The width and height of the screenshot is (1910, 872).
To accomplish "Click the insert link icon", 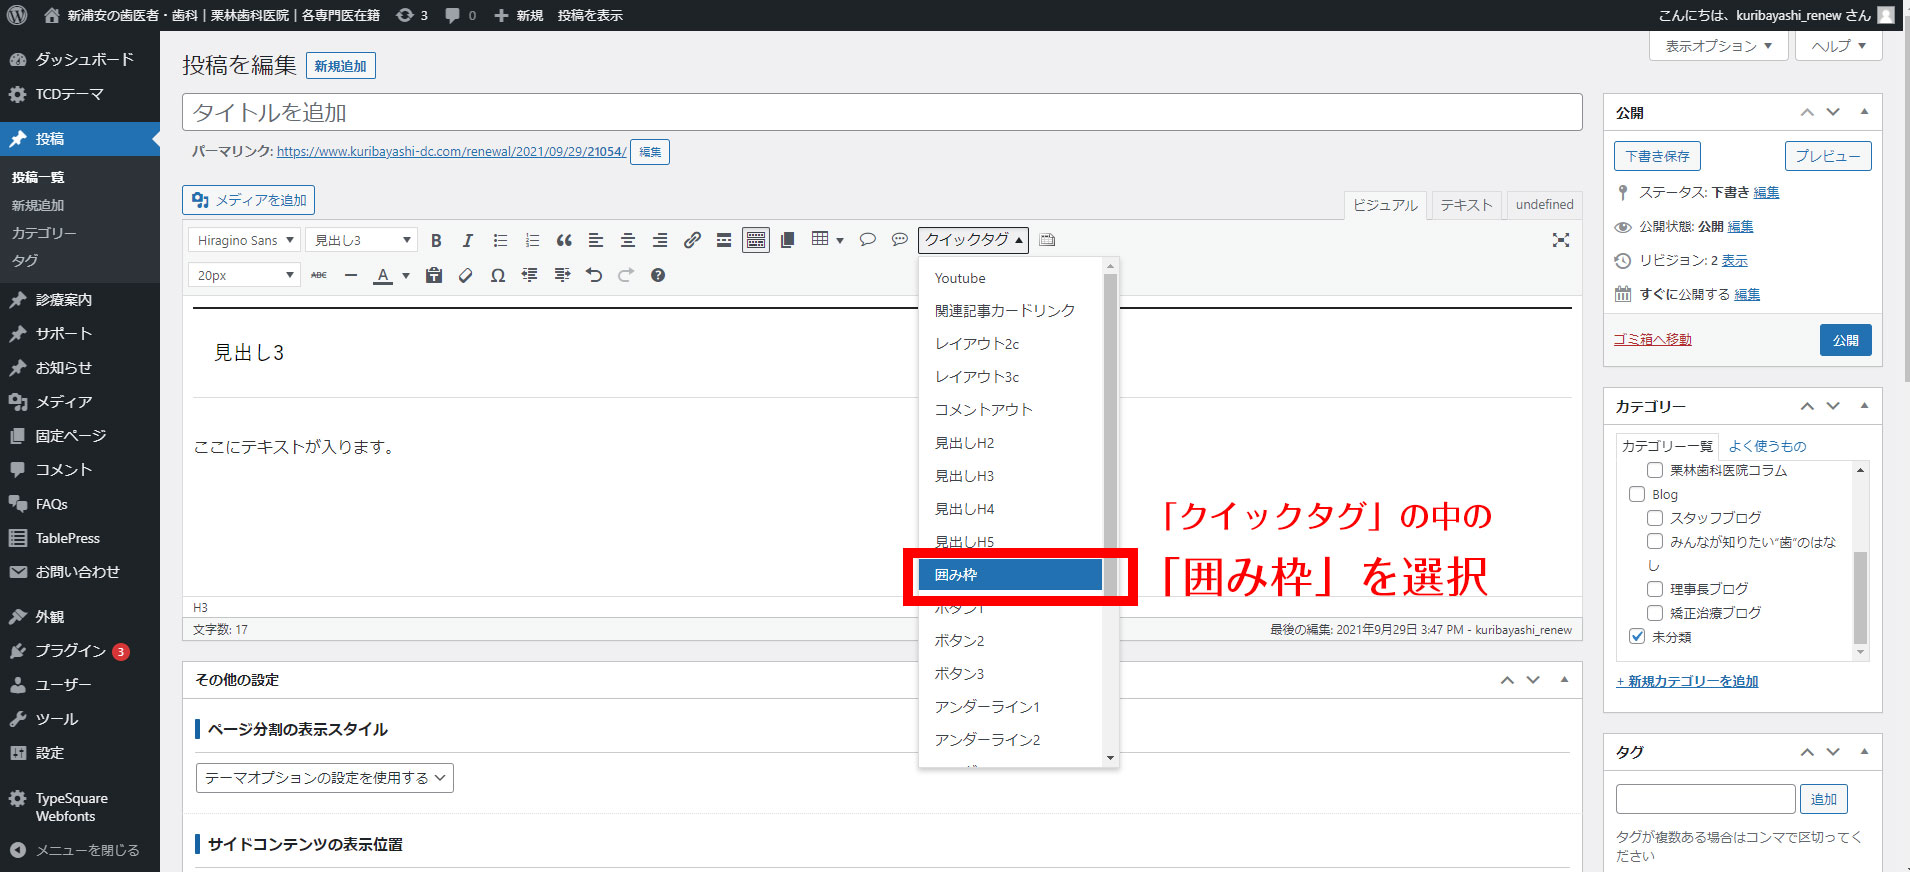I will pos(692,240).
